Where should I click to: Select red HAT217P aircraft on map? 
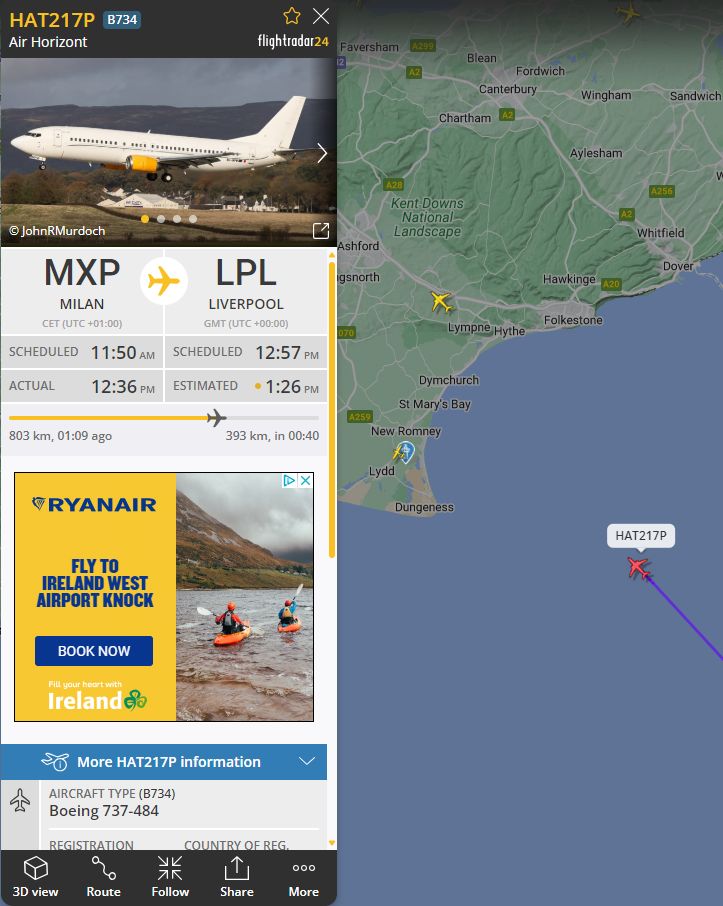pyautogui.click(x=639, y=568)
